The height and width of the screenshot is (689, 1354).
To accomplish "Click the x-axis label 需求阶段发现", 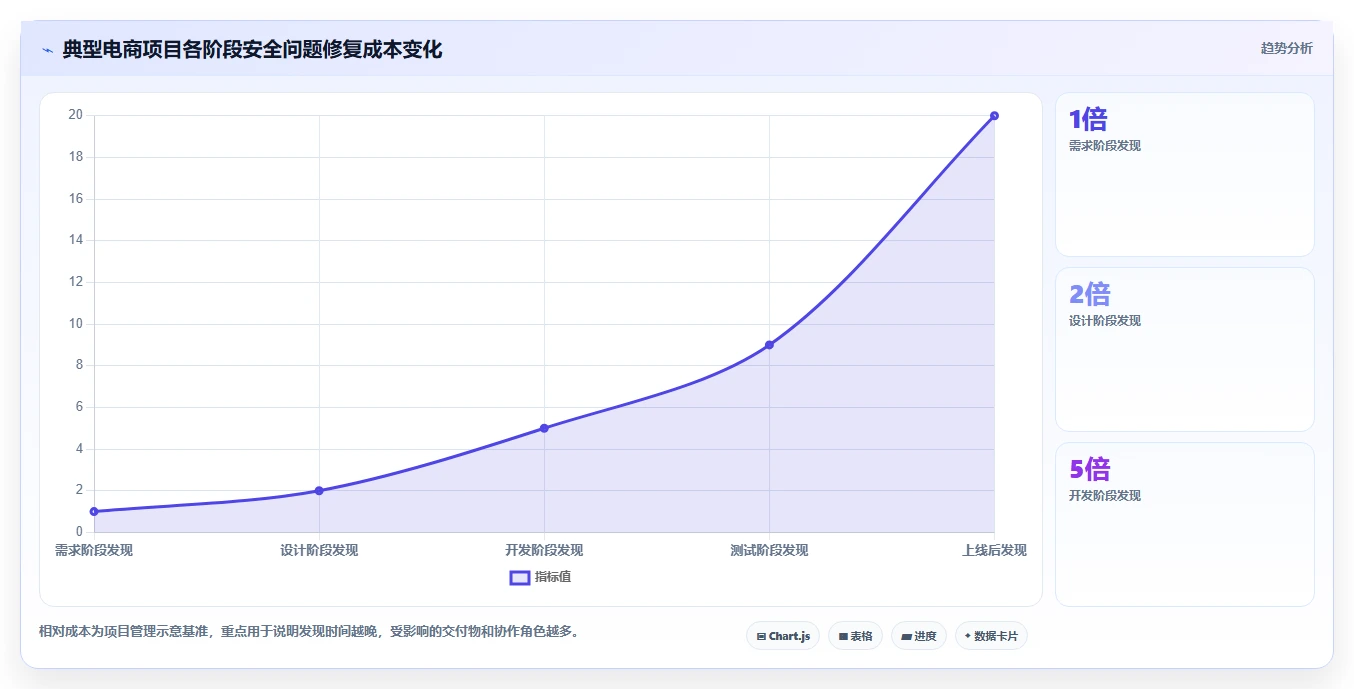I will (x=94, y=550).
